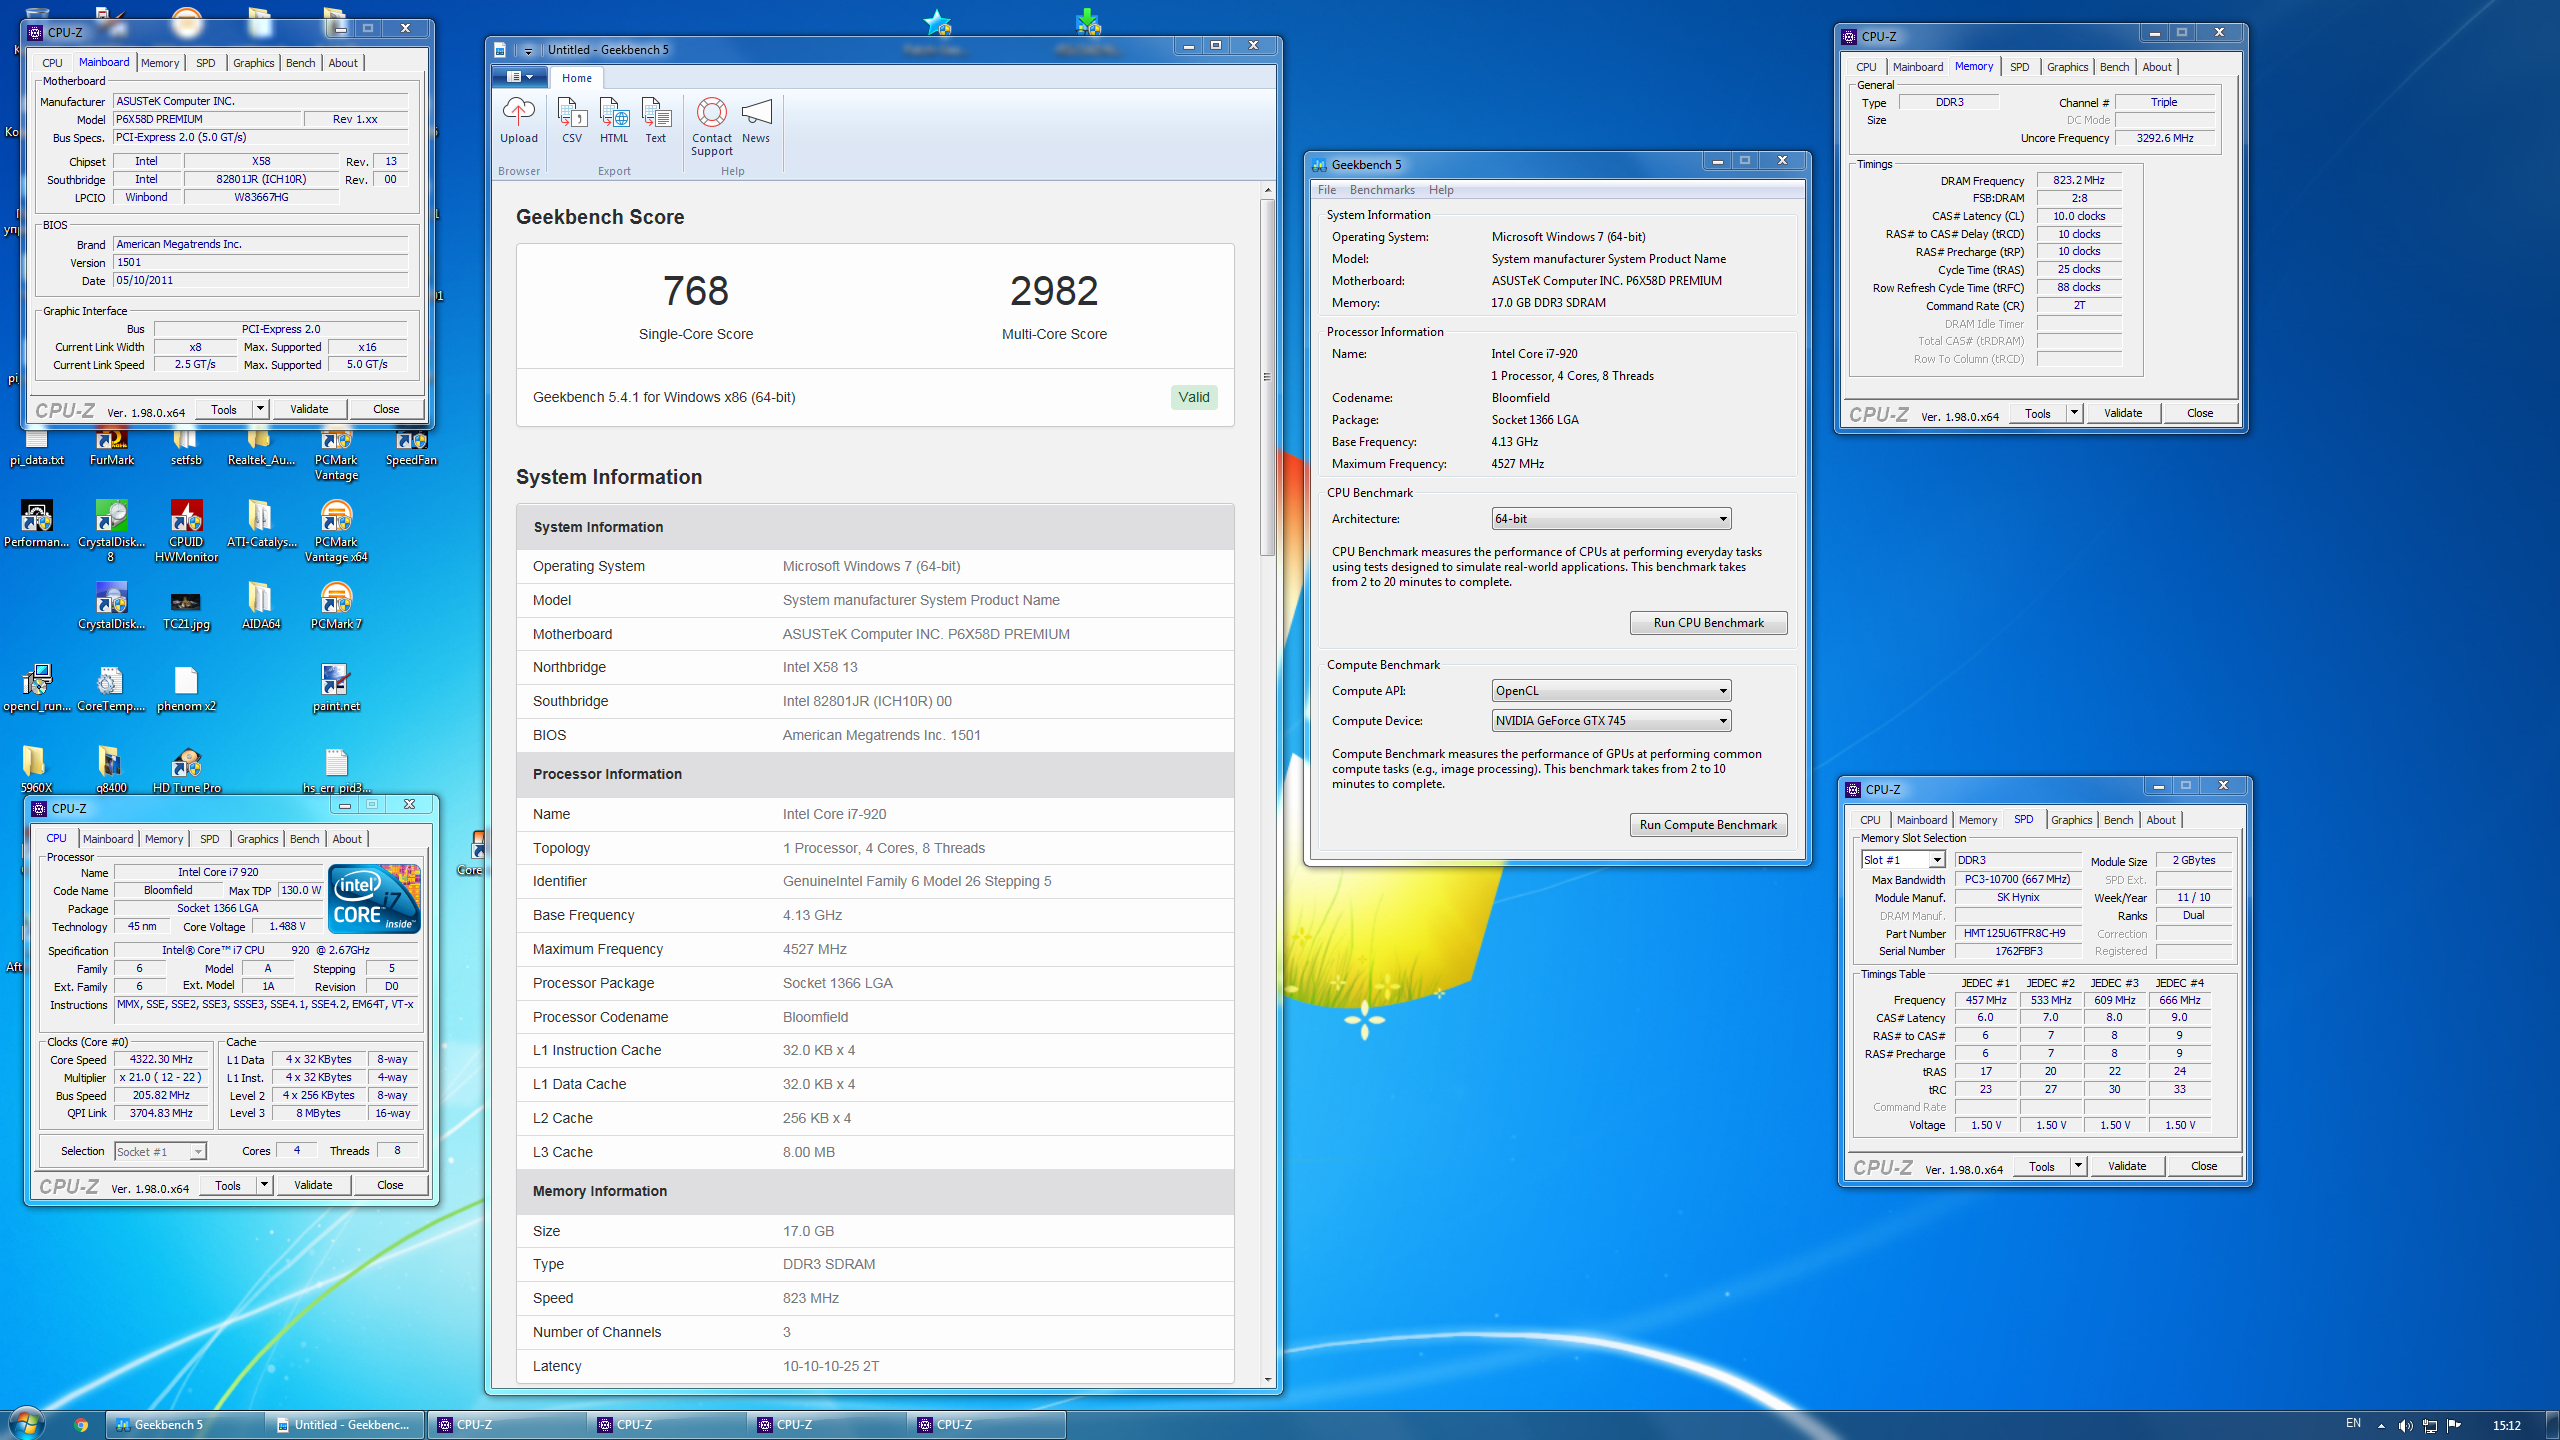The height and width of the screenshot is (1440, 2560).
Task: Click the scrollbar up arrow in results window
Action: [1267, 190]
